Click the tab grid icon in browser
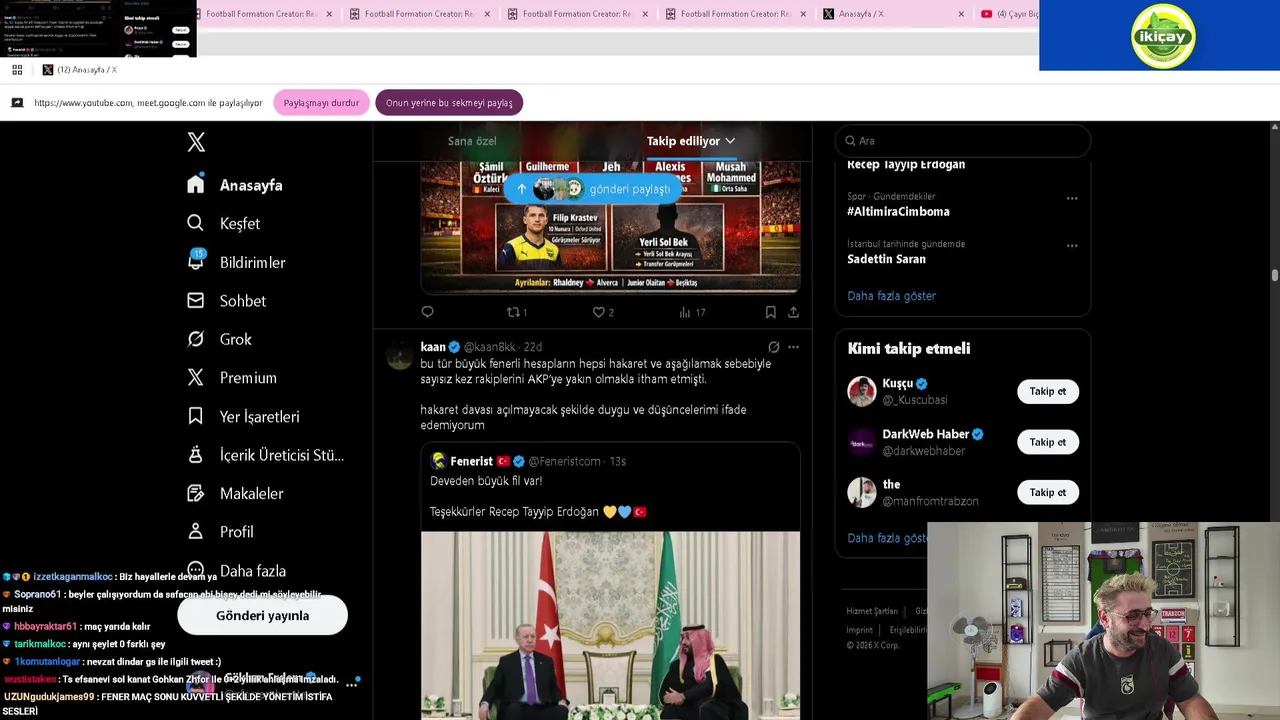 click(17, 69)
